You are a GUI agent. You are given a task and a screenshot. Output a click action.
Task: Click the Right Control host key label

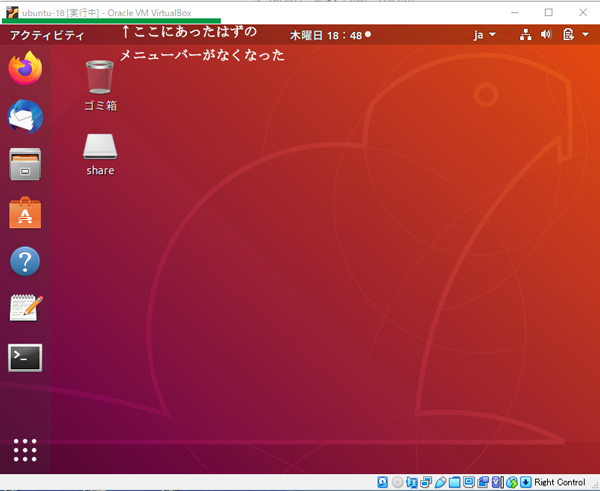point(560,482)
